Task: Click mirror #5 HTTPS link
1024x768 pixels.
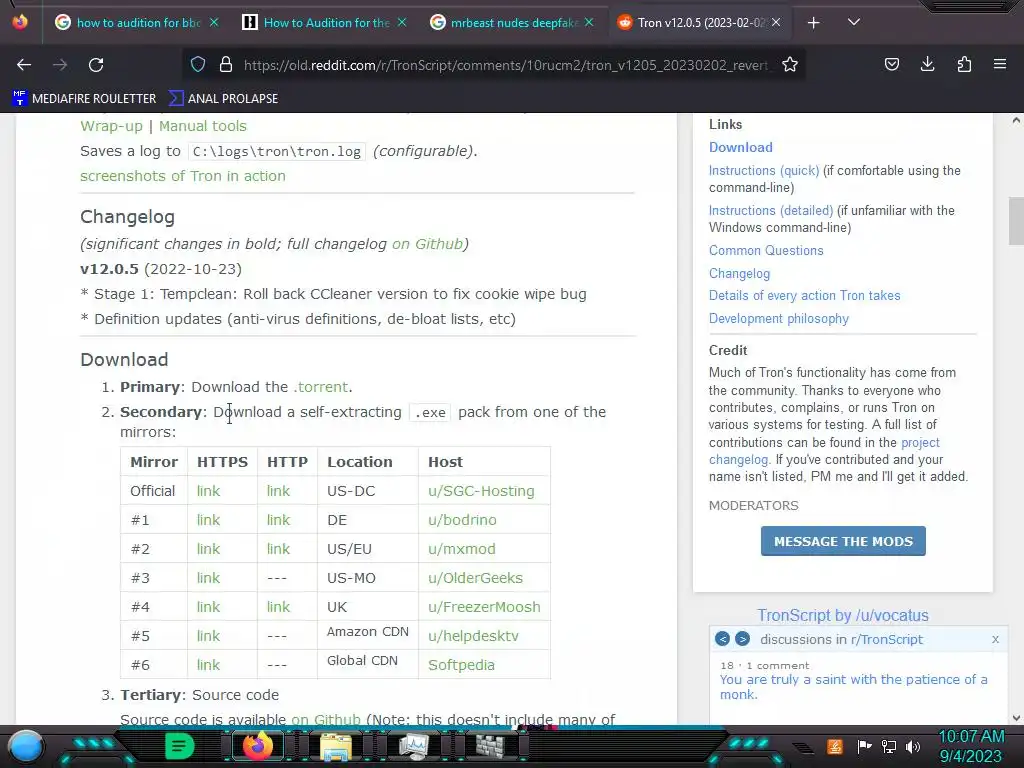Action: (208, 635)
